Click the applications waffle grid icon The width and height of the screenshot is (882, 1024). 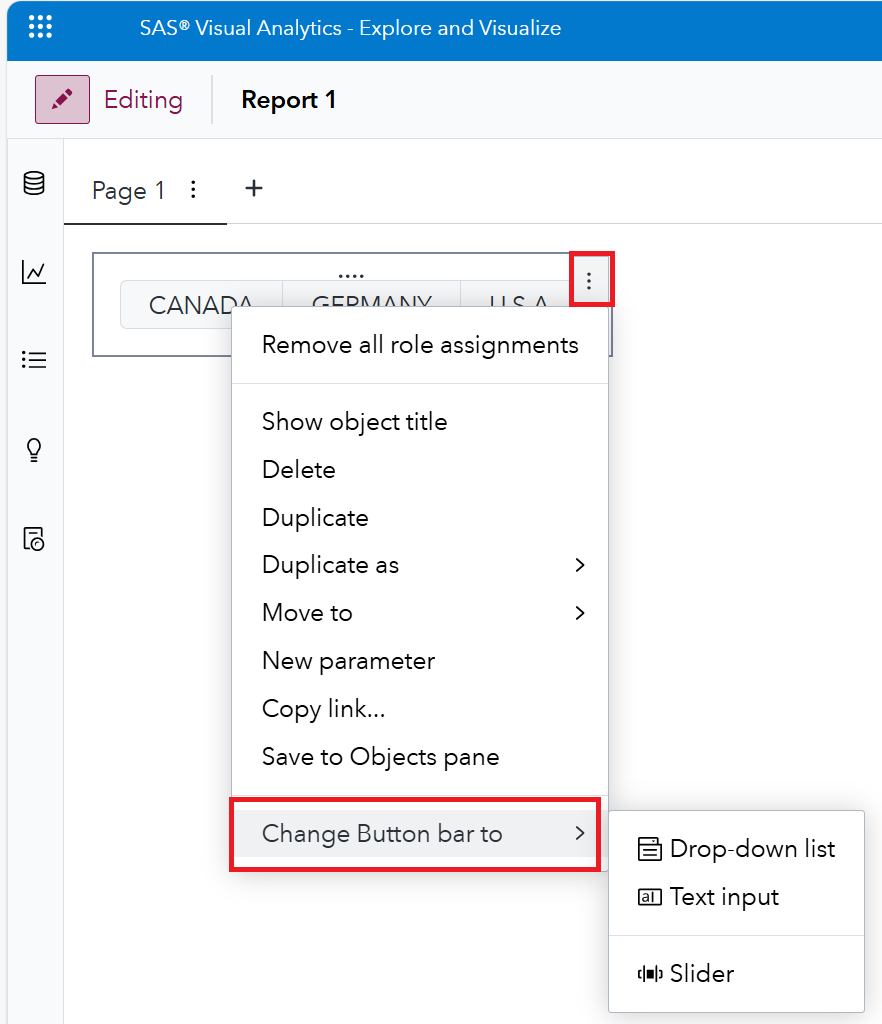40,26
